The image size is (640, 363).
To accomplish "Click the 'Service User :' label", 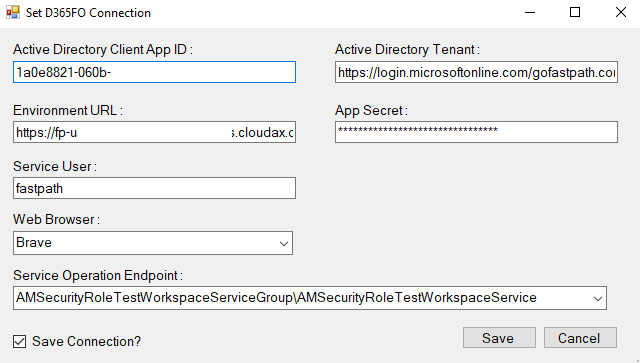I will click(x=55, y=167).
